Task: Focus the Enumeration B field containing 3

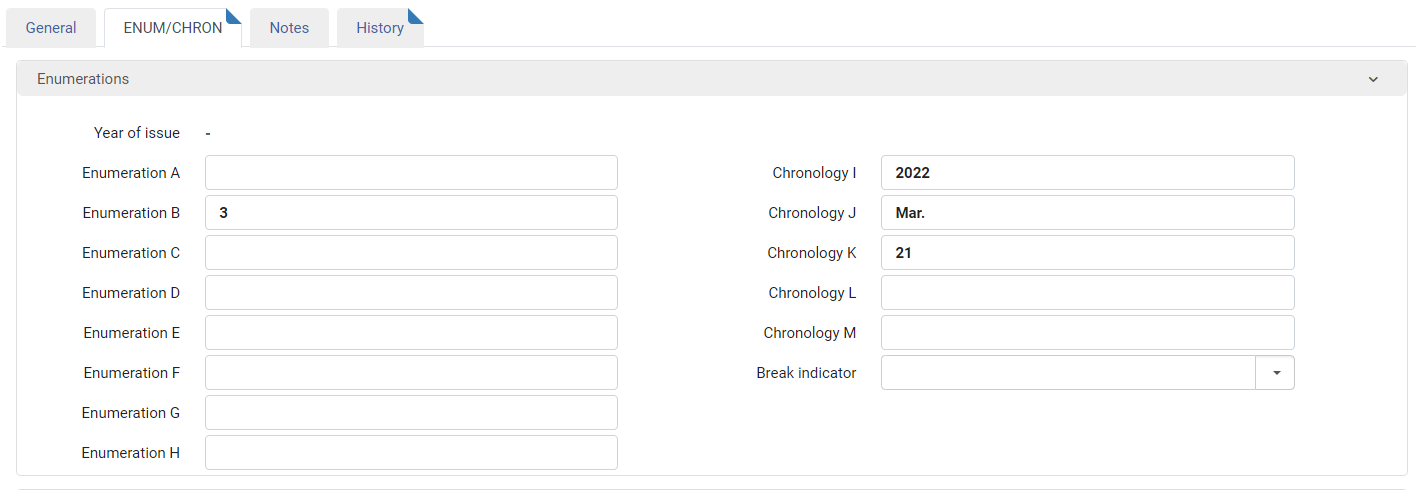Action: (x=411, y=213)
